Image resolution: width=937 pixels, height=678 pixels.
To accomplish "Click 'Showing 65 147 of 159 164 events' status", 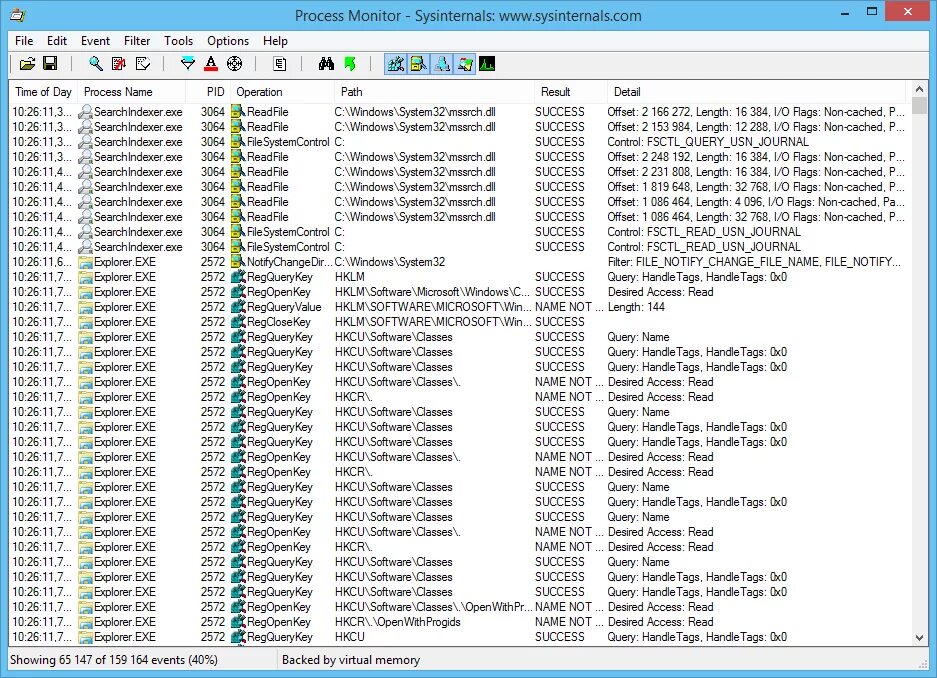I will pyautogui.click(x=114, y=659).
